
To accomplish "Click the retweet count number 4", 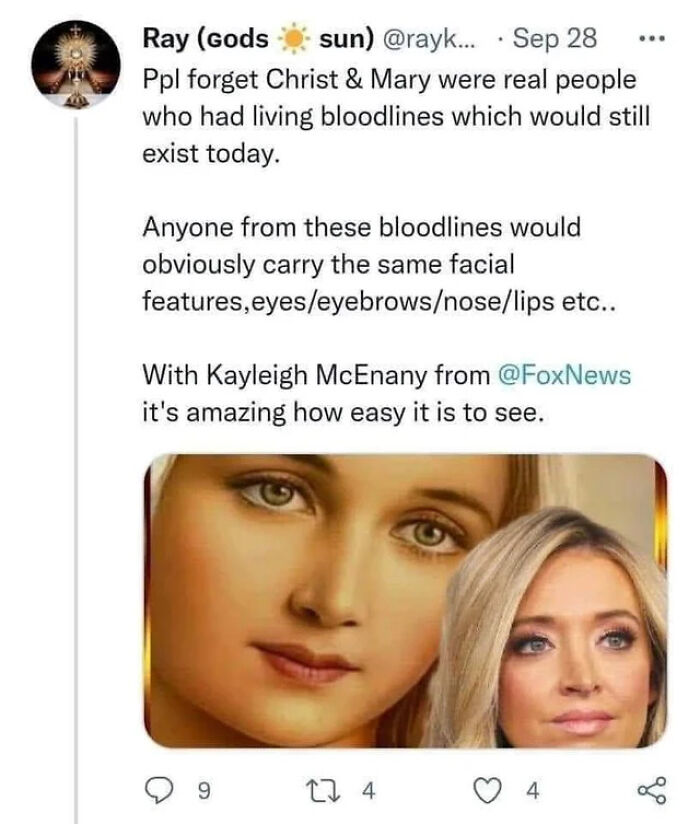I will click(368, 792).
